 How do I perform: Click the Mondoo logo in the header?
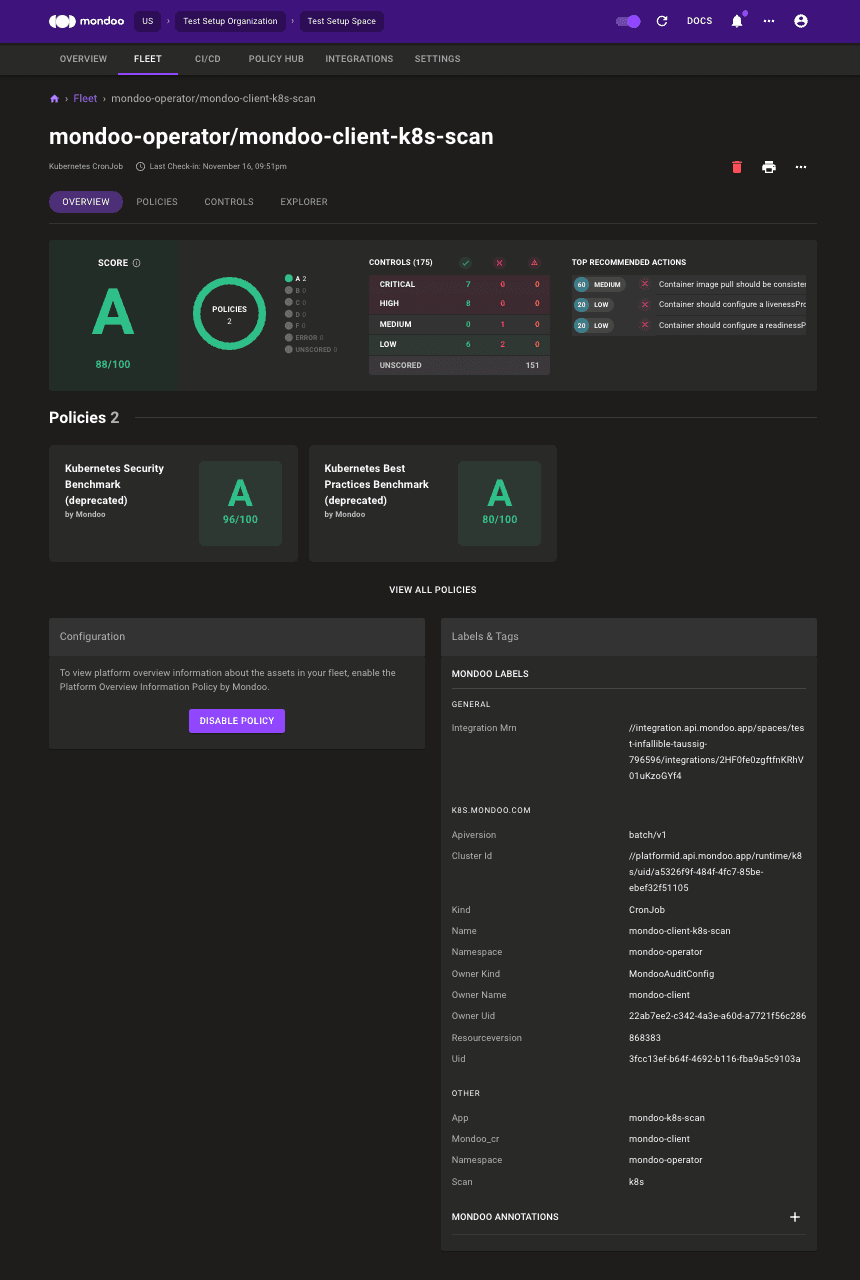86,21
